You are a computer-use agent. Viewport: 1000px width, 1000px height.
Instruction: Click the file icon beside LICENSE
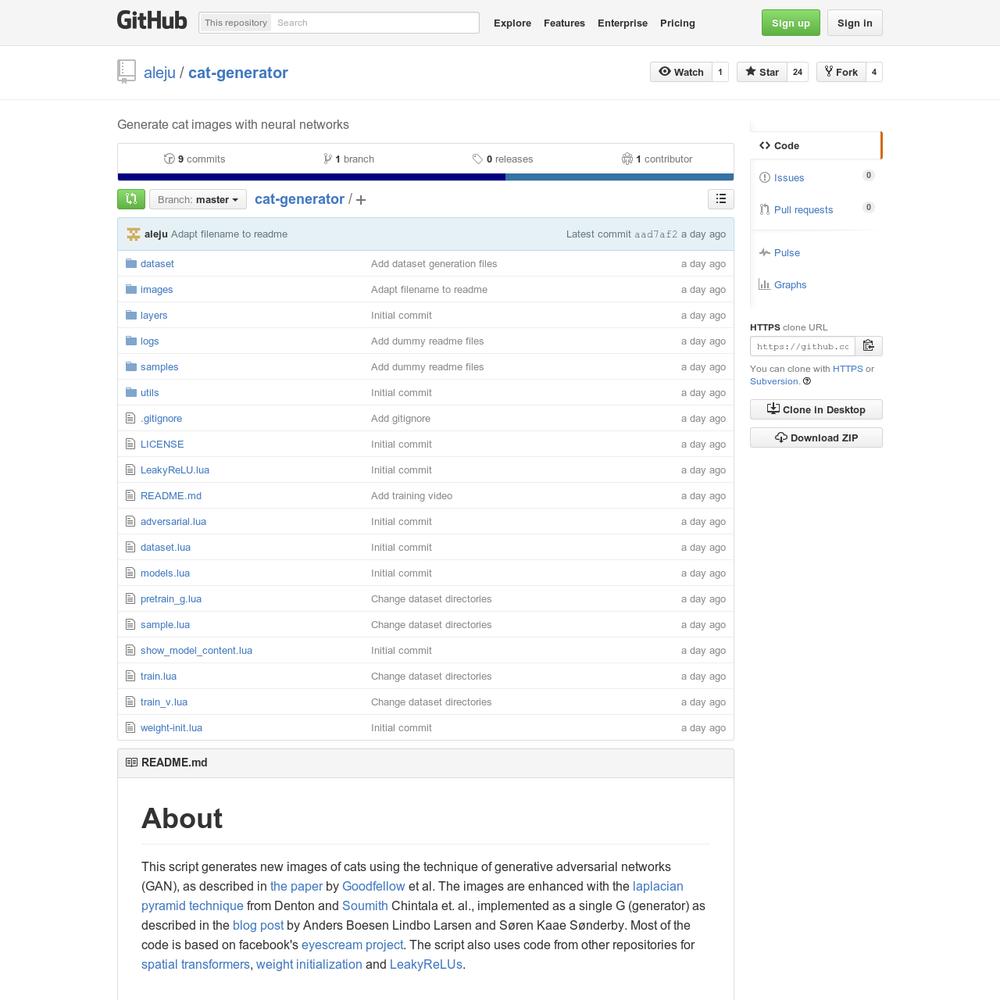pos(131,444)
